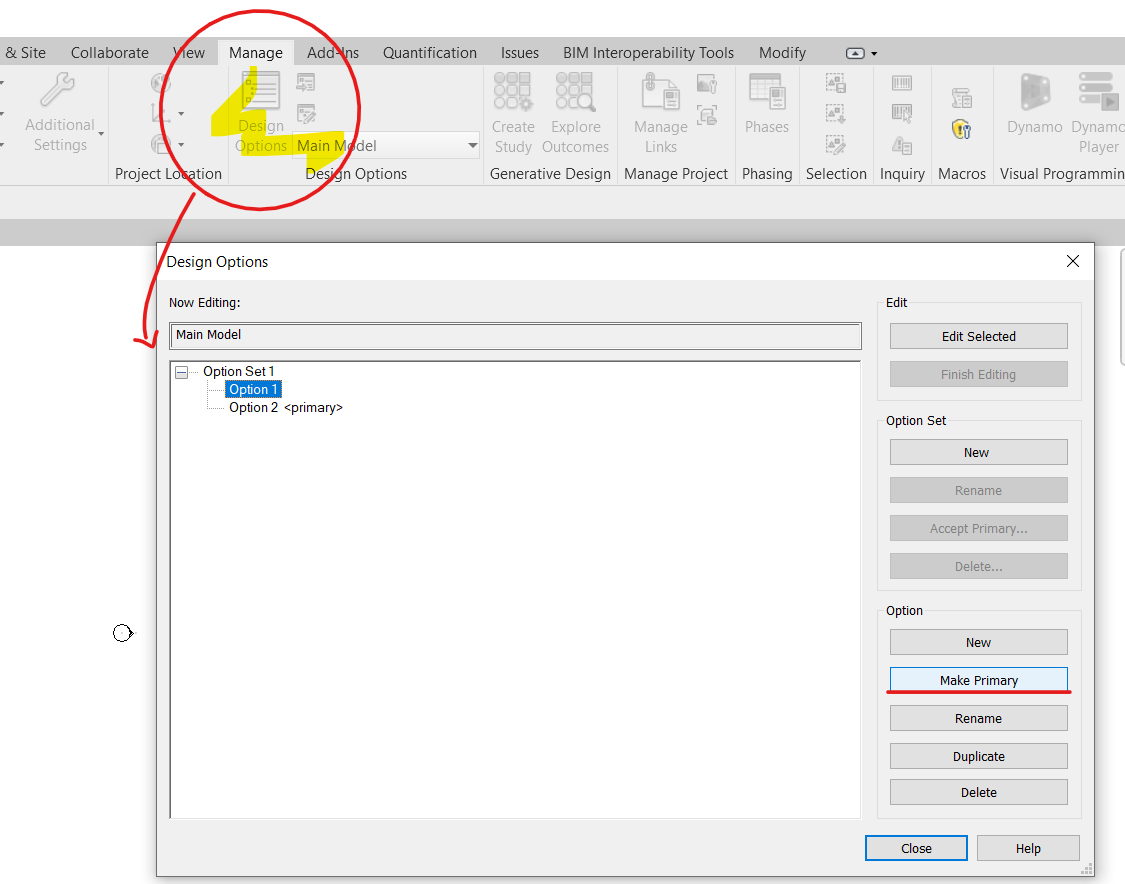Open Help for Design Options dialog
Viewport: 1125px width, 884px height.
[x=1028, y=848]
